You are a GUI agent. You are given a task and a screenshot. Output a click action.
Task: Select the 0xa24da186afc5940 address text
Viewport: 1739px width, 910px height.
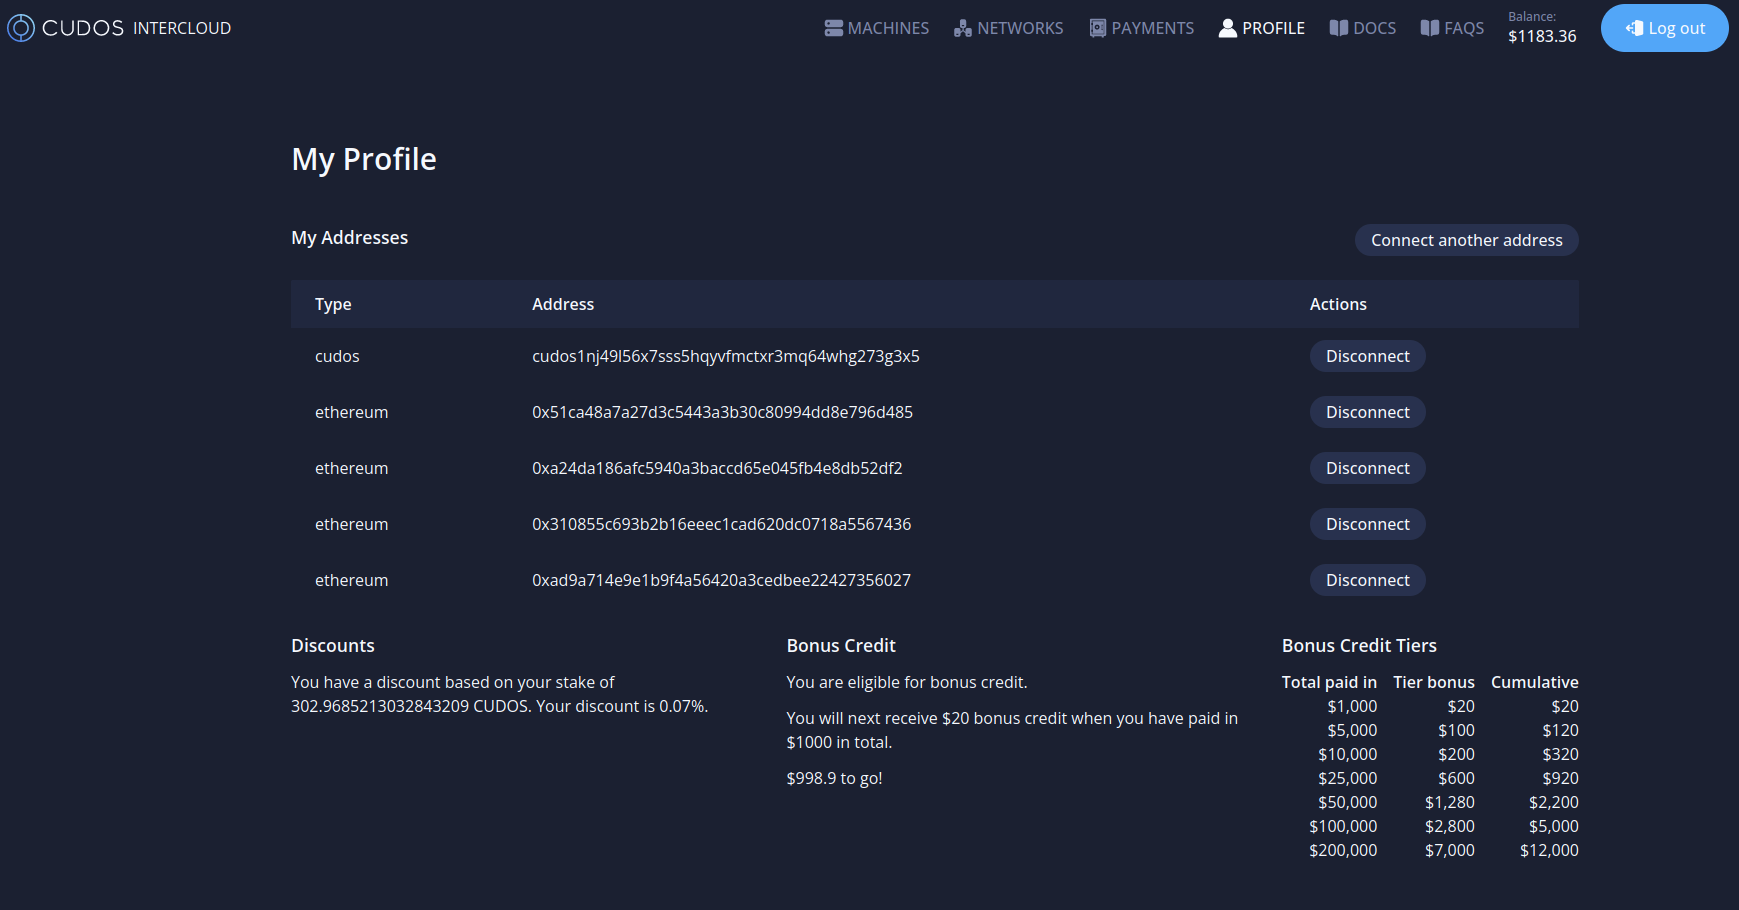point(717,468)
